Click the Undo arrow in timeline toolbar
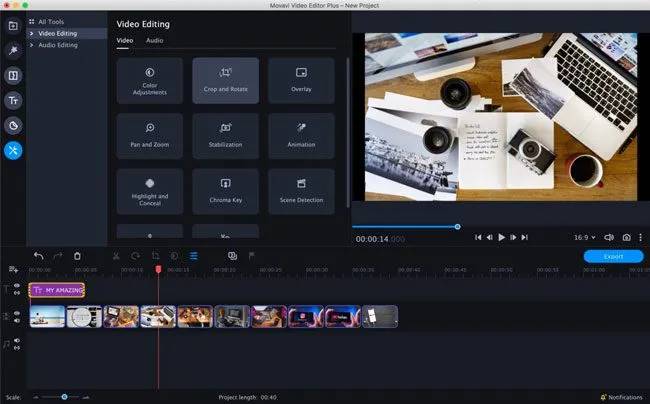Viewport: 650px width, 404px height. click(x=39, y=256)
